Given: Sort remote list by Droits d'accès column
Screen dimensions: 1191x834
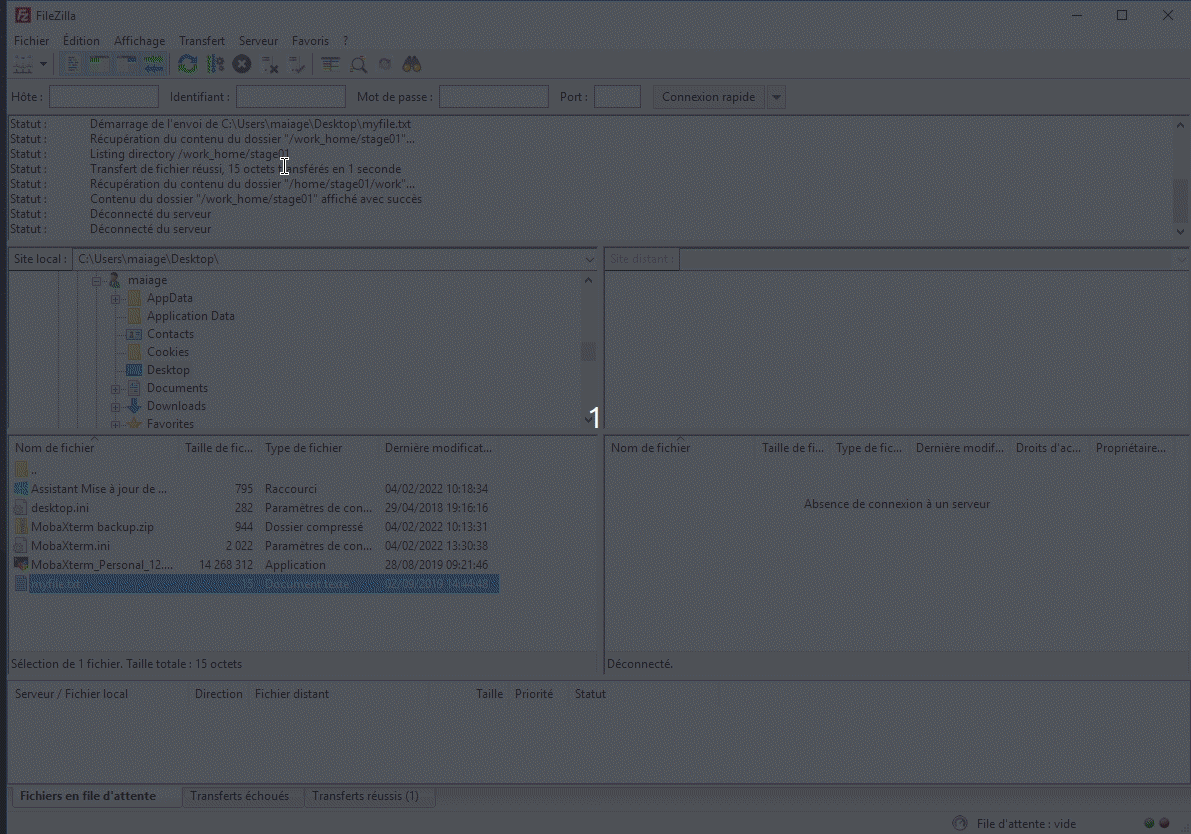Looking at the screenshot, I should 1048,448.
